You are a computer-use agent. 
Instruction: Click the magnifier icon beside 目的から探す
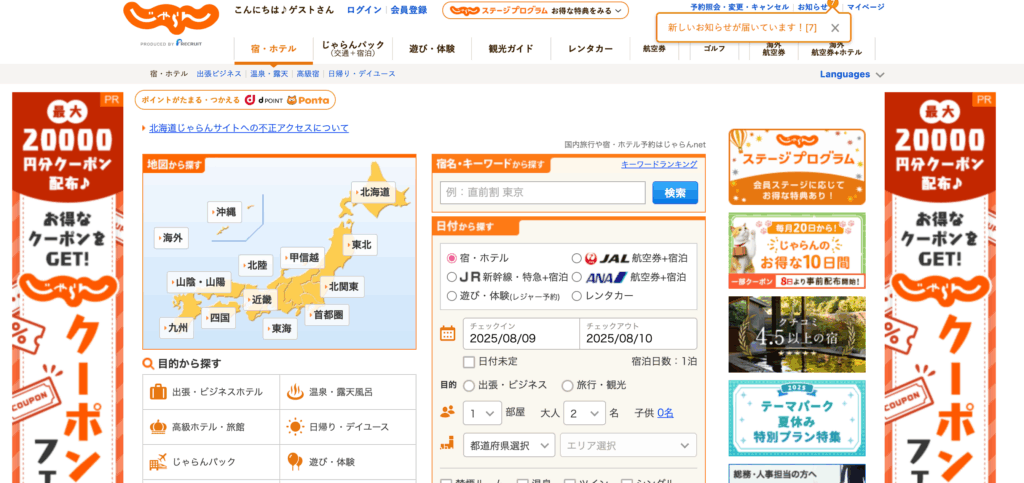pyautogui.click(x=148, y=364)
